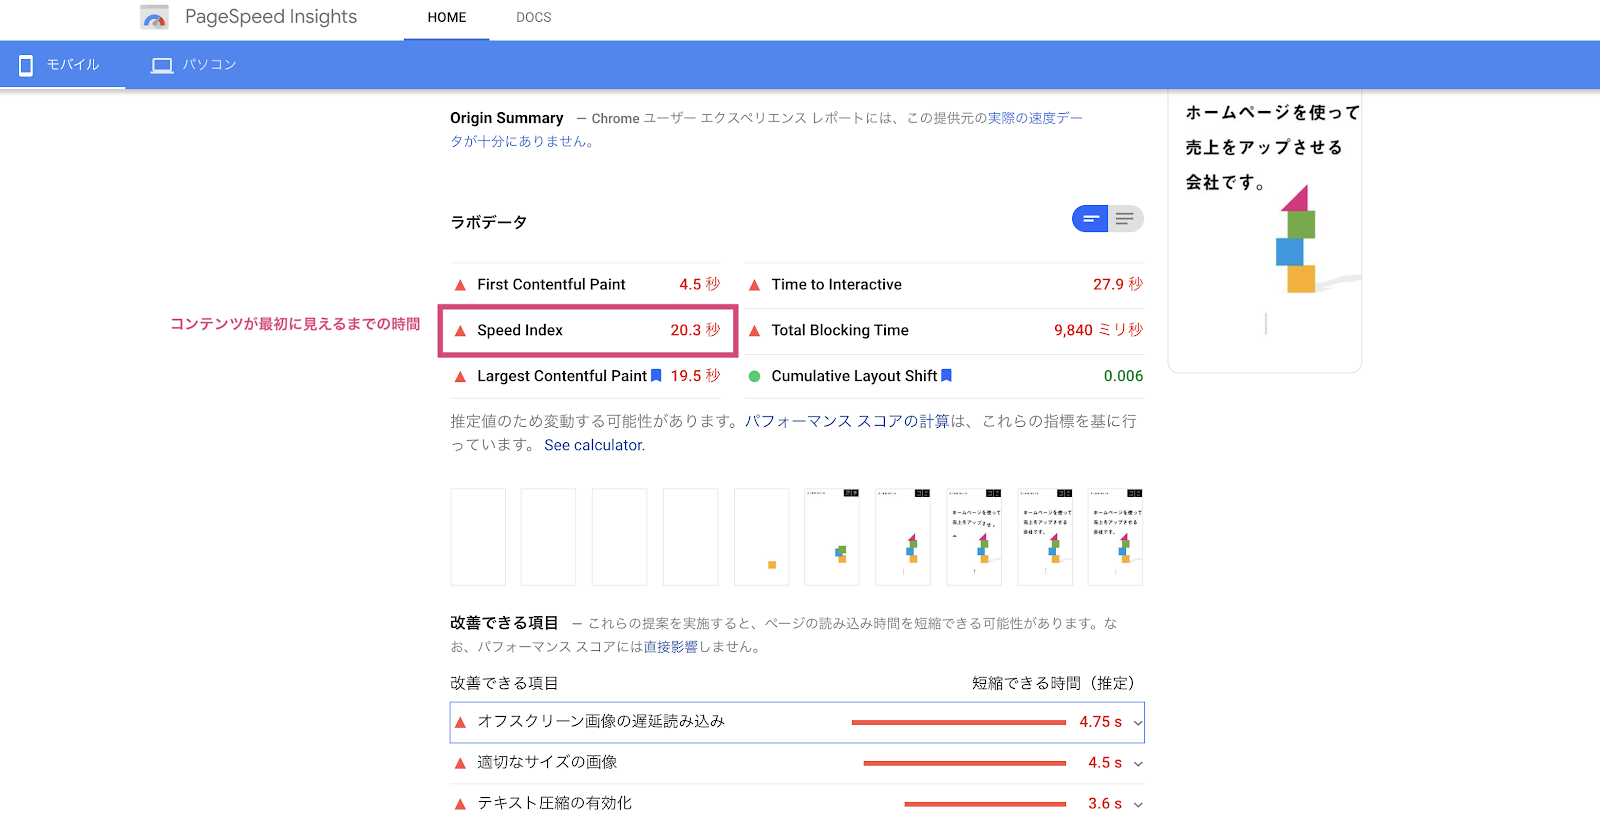The width and height of the screenshot is (1600, 816).
Task: Expand オフスクリーン画像の遅延読み込み chevron
Action: (x=1137, y=722)
